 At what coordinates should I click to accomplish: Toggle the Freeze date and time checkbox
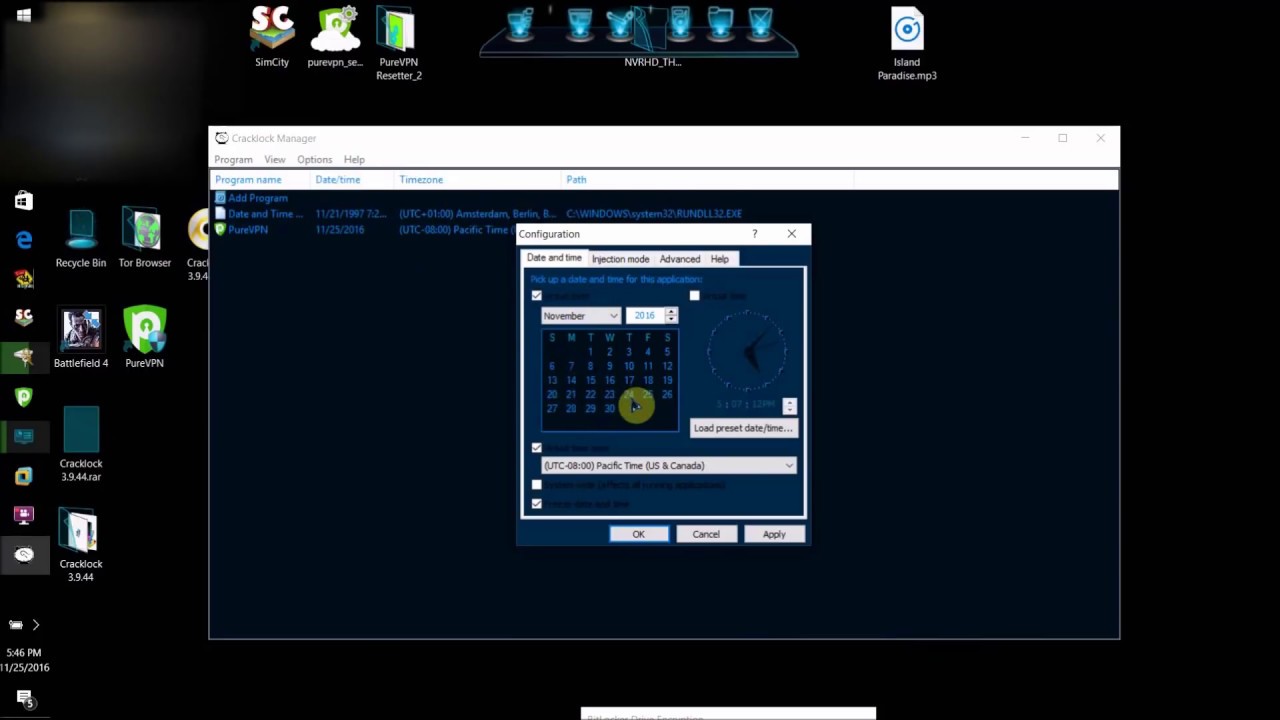tap(537, 504)
